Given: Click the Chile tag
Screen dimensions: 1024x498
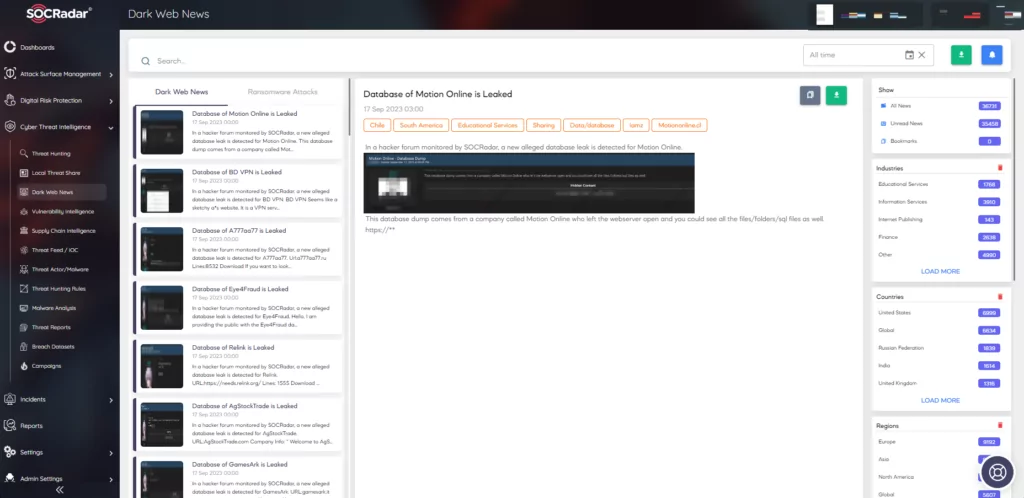Looking at the screenshot, I should coord(377,125).
